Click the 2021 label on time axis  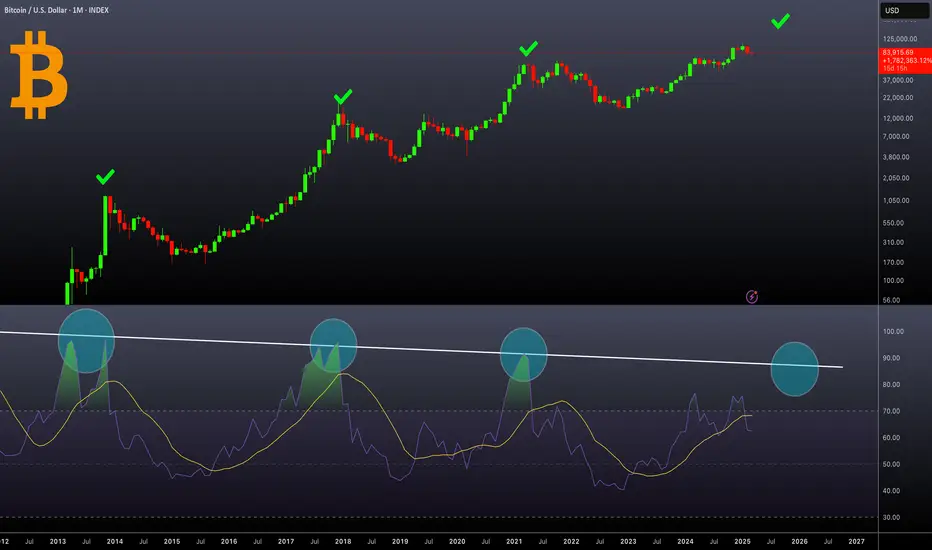point(514,542)
